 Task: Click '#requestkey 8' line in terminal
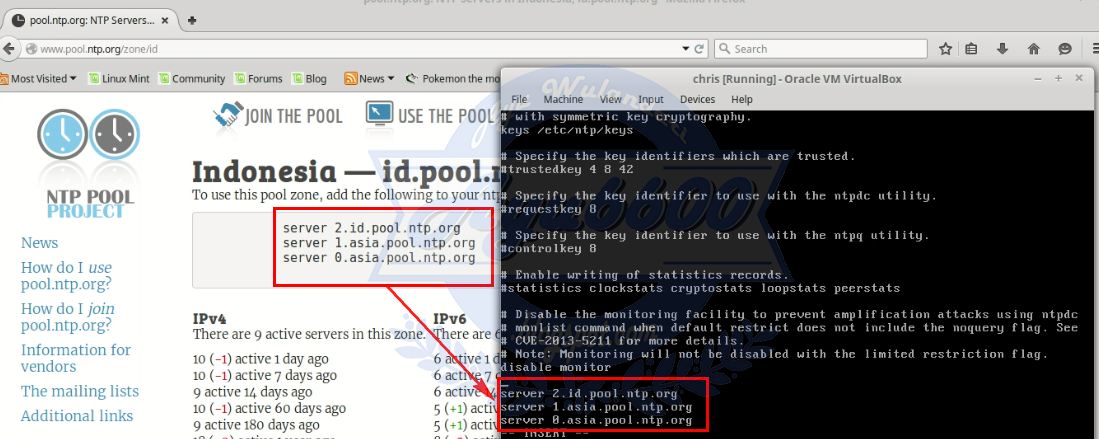[550, 209]
